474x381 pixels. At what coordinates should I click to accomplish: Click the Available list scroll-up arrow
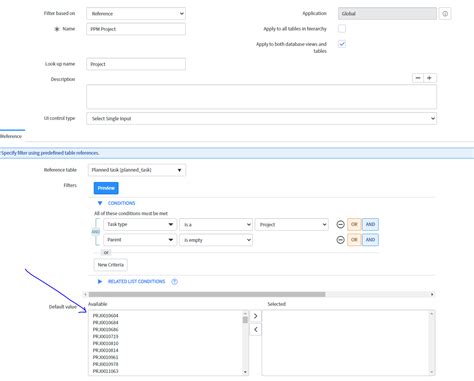(245, 314)
